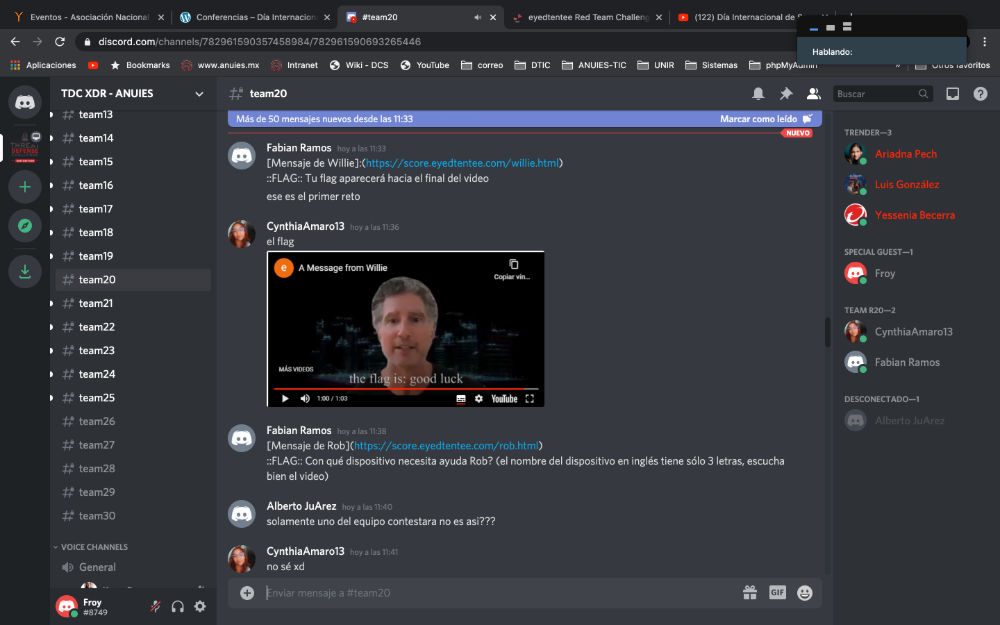
Task: Open user settings gear icon
Action: coord(200,606)
